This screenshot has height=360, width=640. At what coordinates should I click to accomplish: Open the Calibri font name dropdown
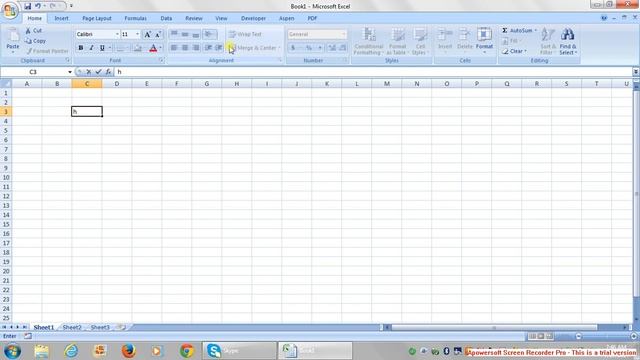point(117,34)
